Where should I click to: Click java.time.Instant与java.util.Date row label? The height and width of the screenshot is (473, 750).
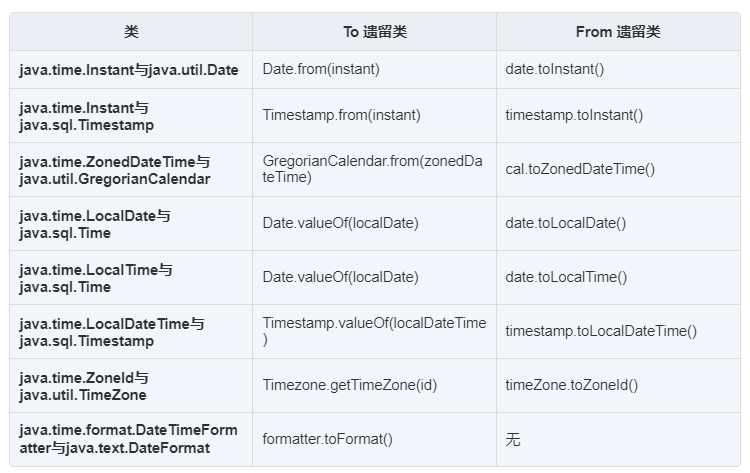131,69
